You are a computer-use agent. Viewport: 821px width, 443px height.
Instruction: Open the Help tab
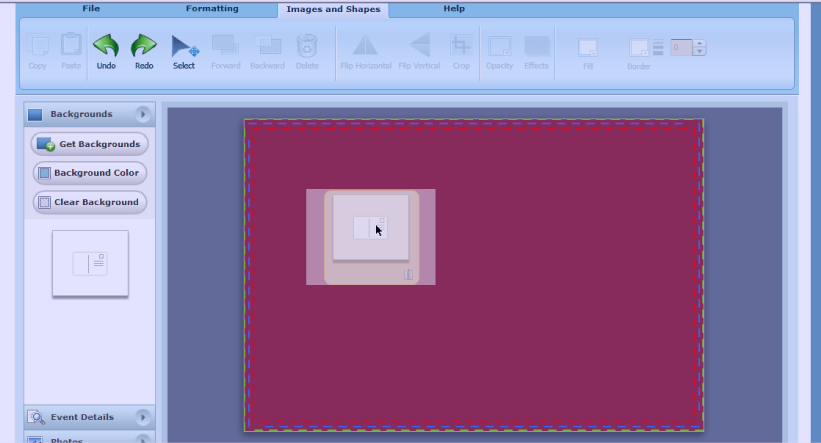coord(454,9)
